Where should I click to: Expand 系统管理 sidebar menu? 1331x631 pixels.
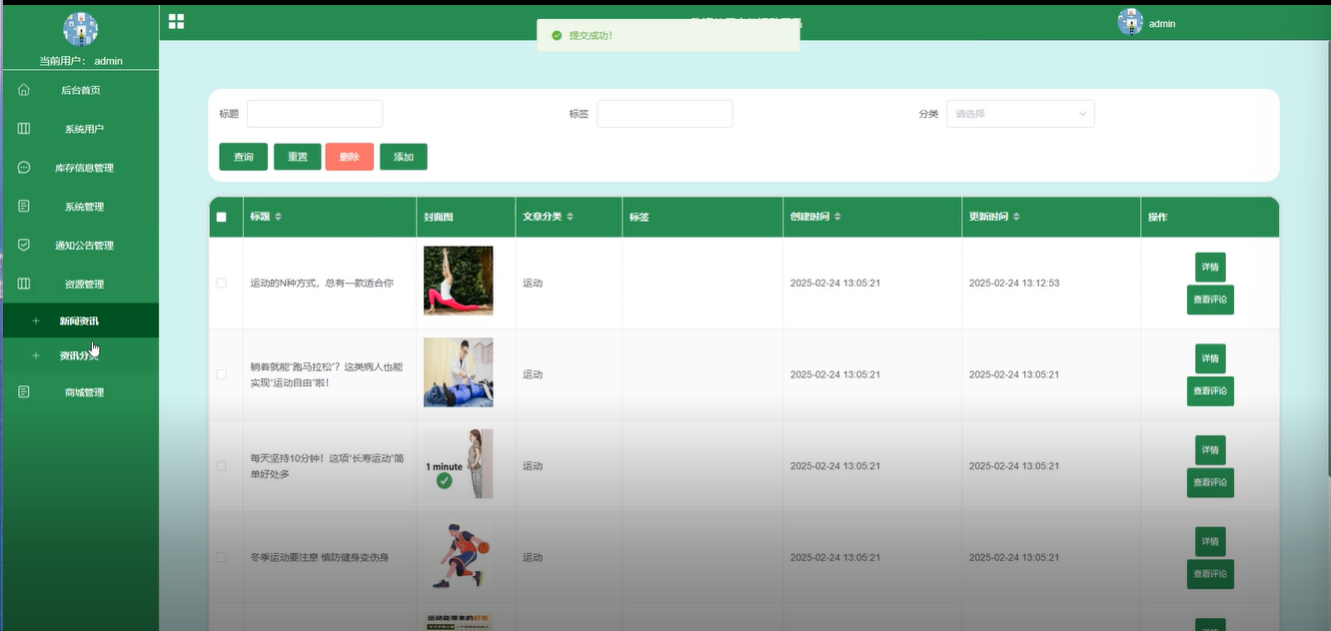[80, 207]
